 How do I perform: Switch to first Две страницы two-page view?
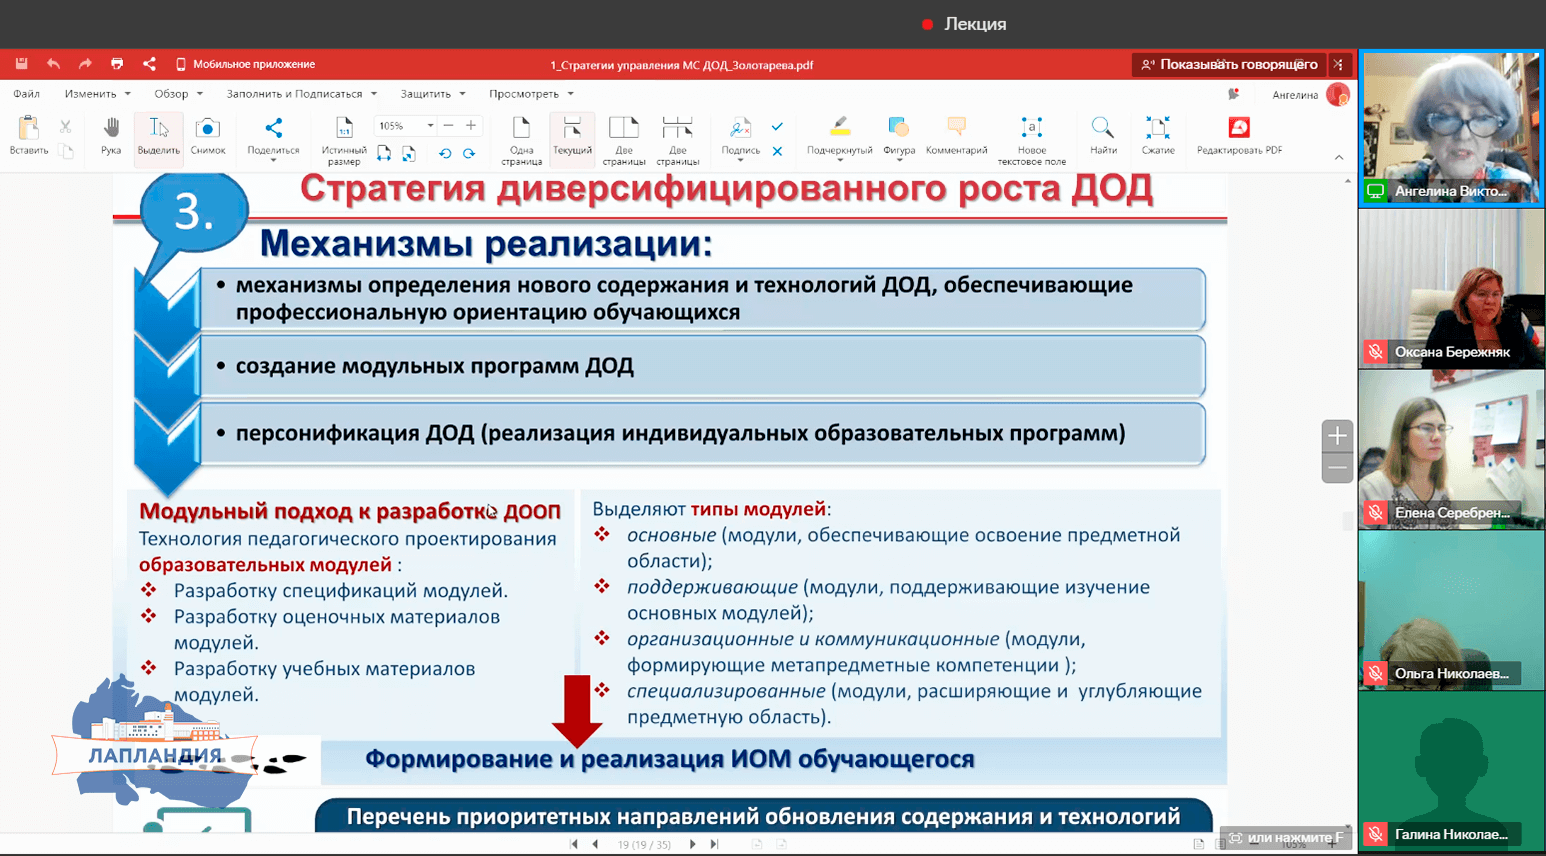click(624, 140)
